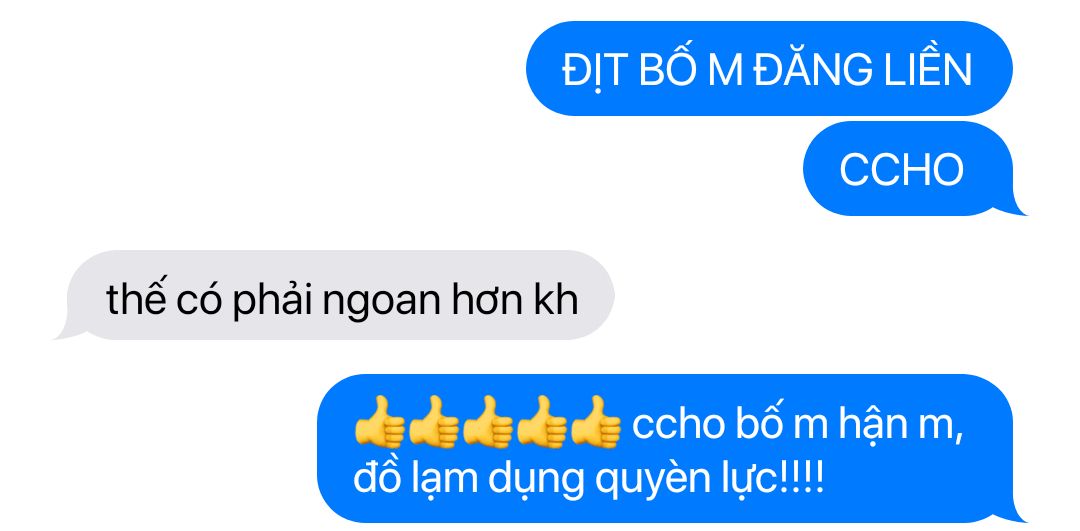
Task: Click the words 'quyền lực!!!!' in the bottom message
Action: tap(707, 478)
